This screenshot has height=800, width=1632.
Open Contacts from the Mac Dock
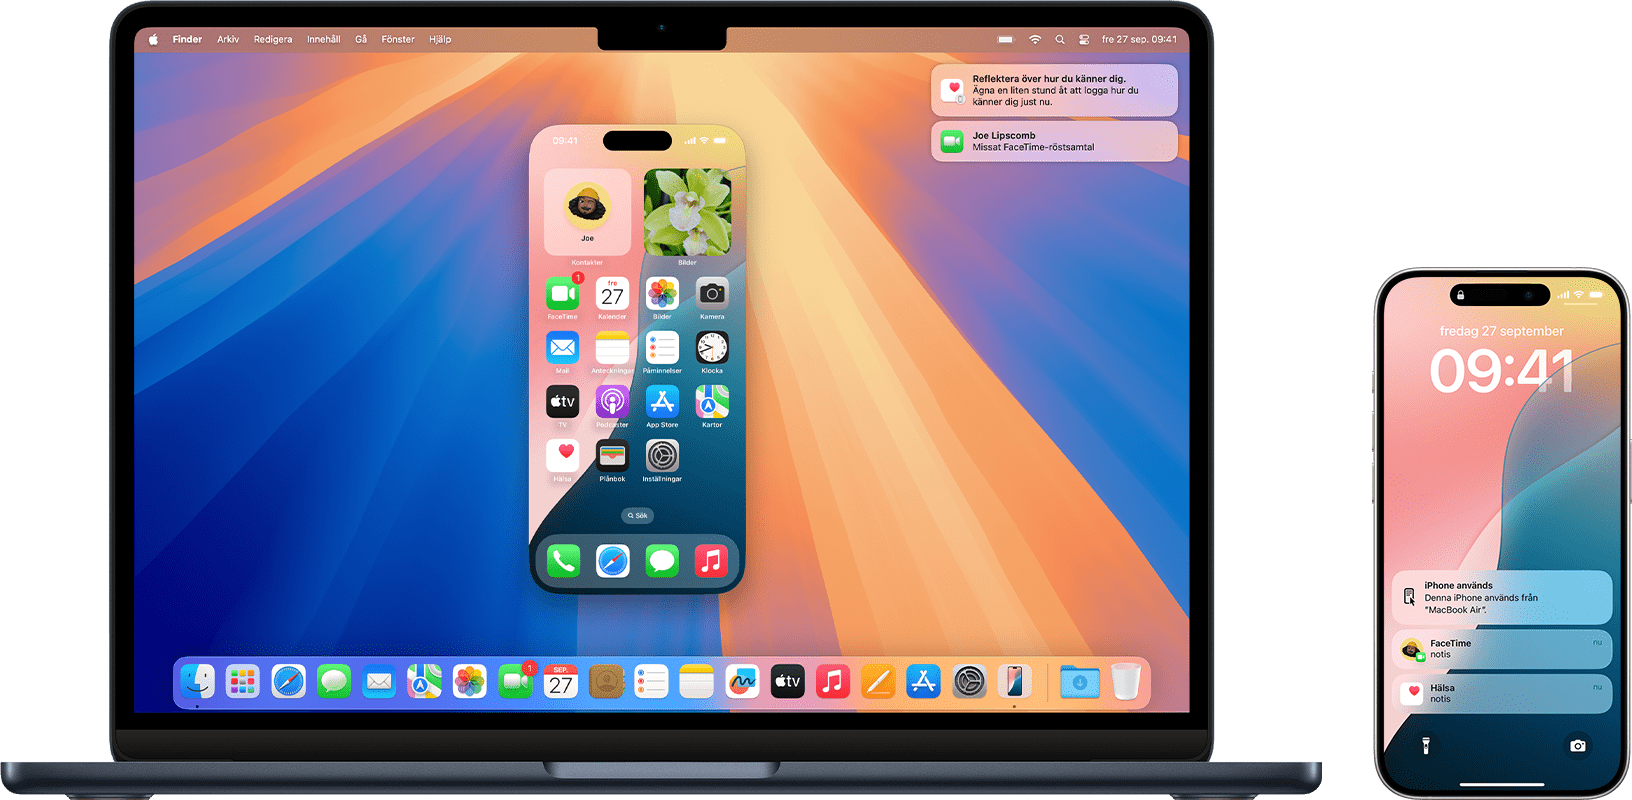[x=606, y=682]
